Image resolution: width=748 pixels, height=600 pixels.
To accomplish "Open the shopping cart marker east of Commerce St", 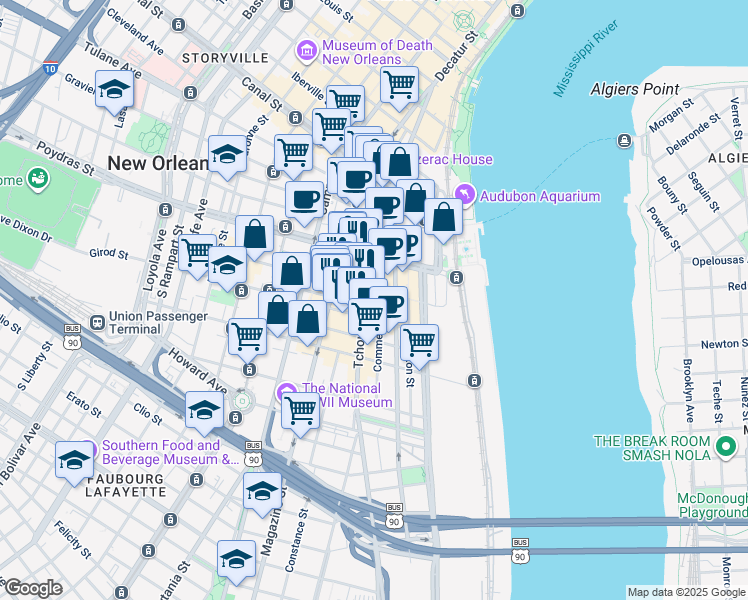I will point(419,346).
